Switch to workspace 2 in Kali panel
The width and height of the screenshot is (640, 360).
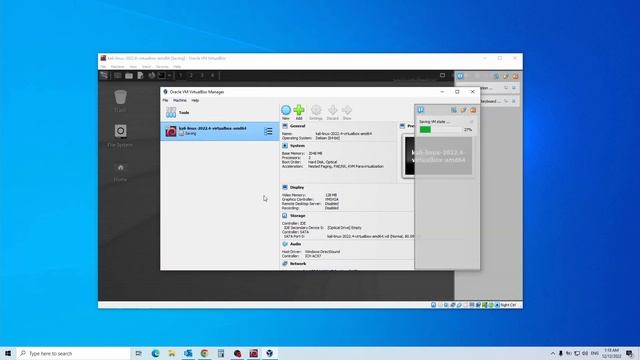click(x=191, y=76)
